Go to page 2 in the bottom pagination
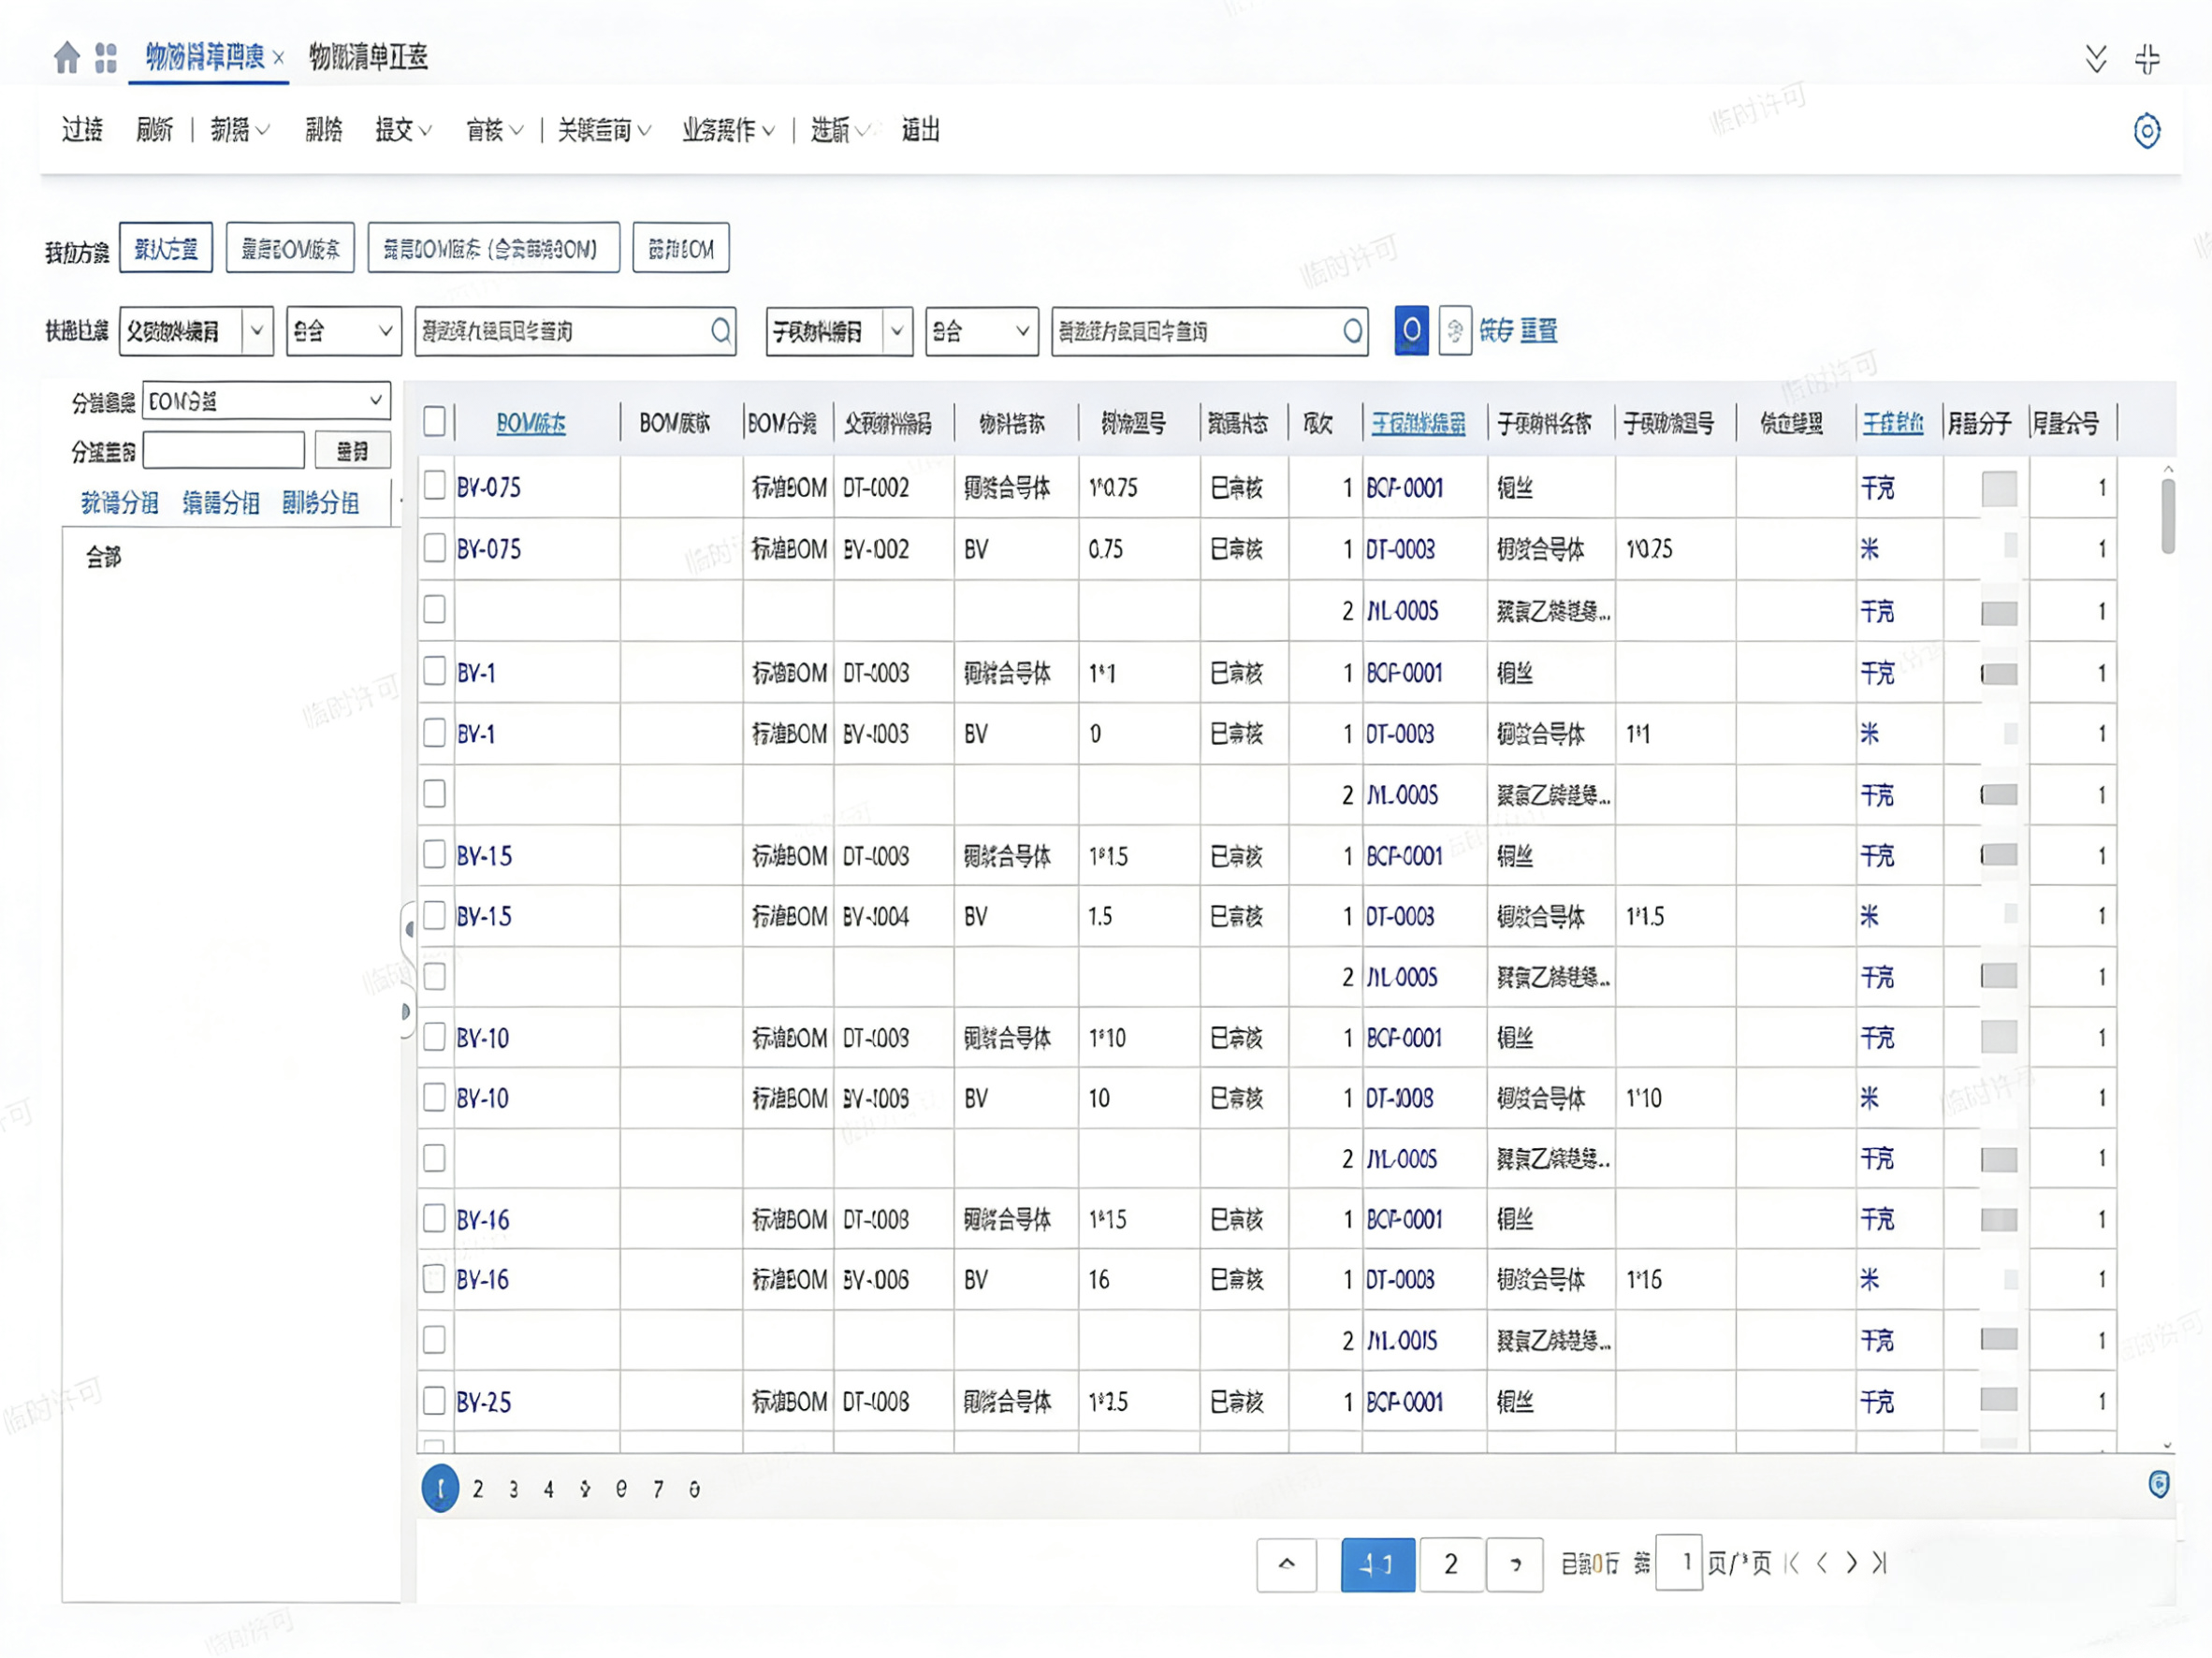 click(x=1450, y=1564)
